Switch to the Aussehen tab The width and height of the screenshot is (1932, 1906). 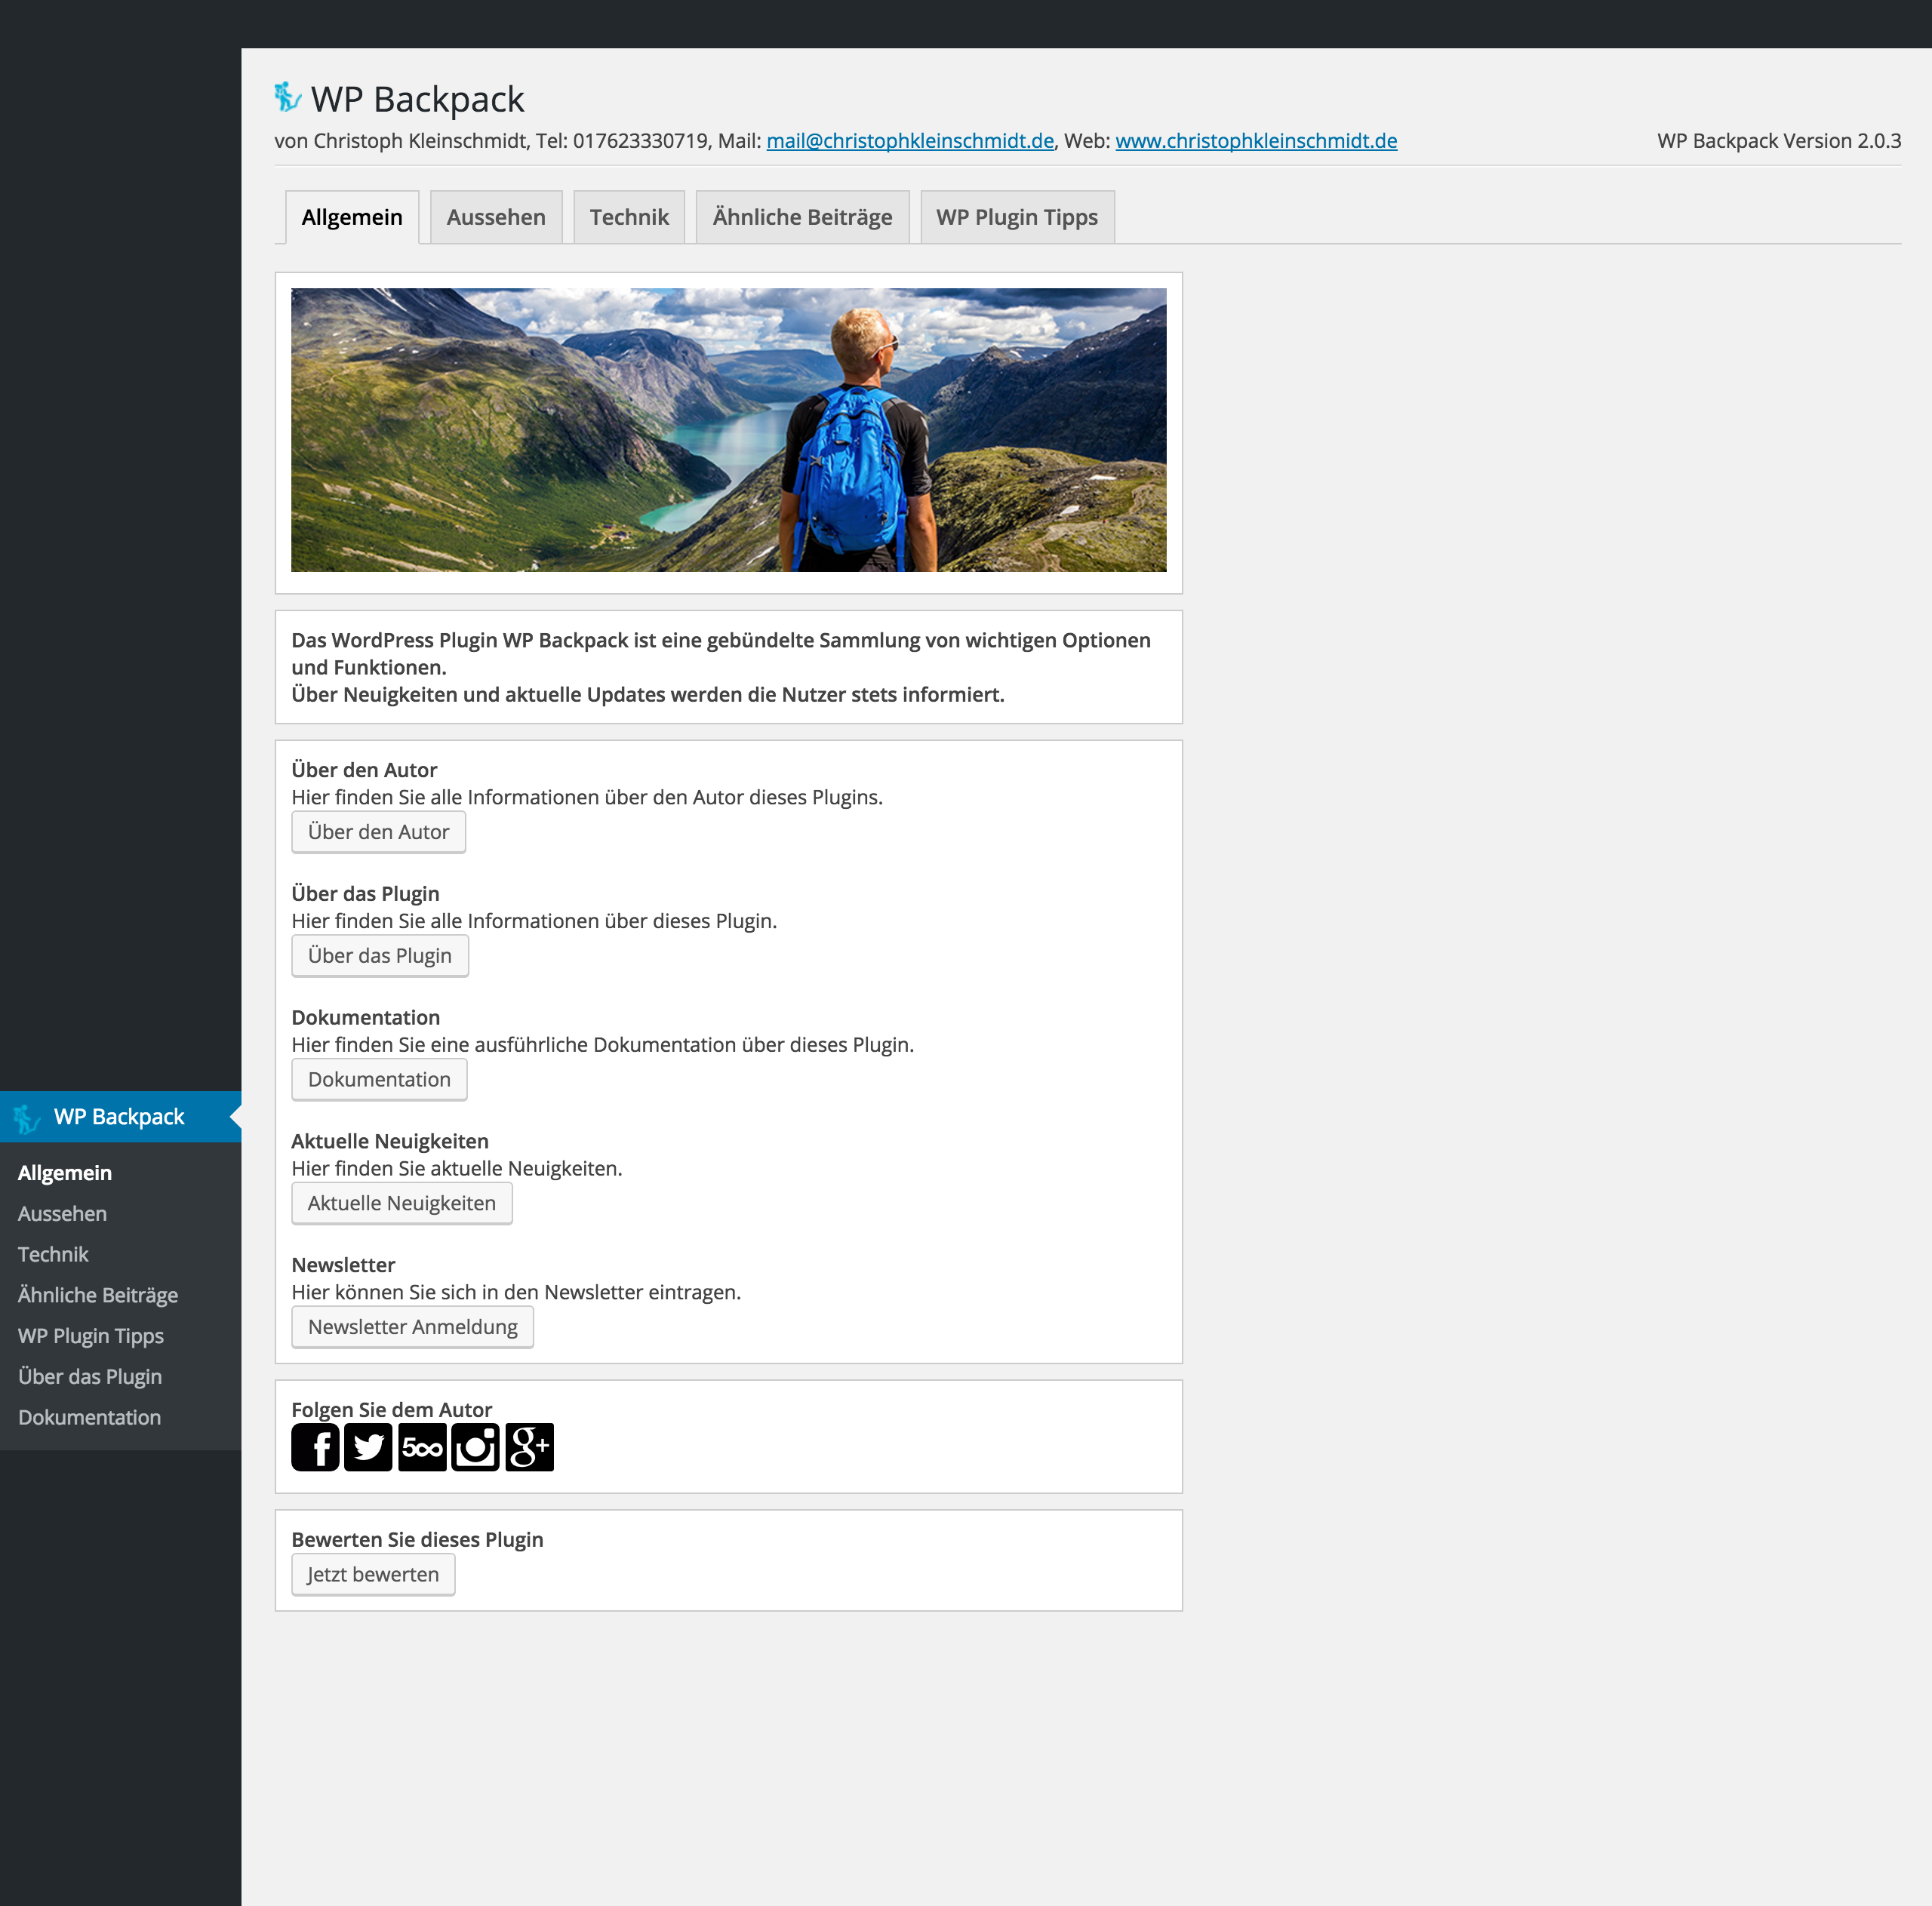tap(496, 217)
